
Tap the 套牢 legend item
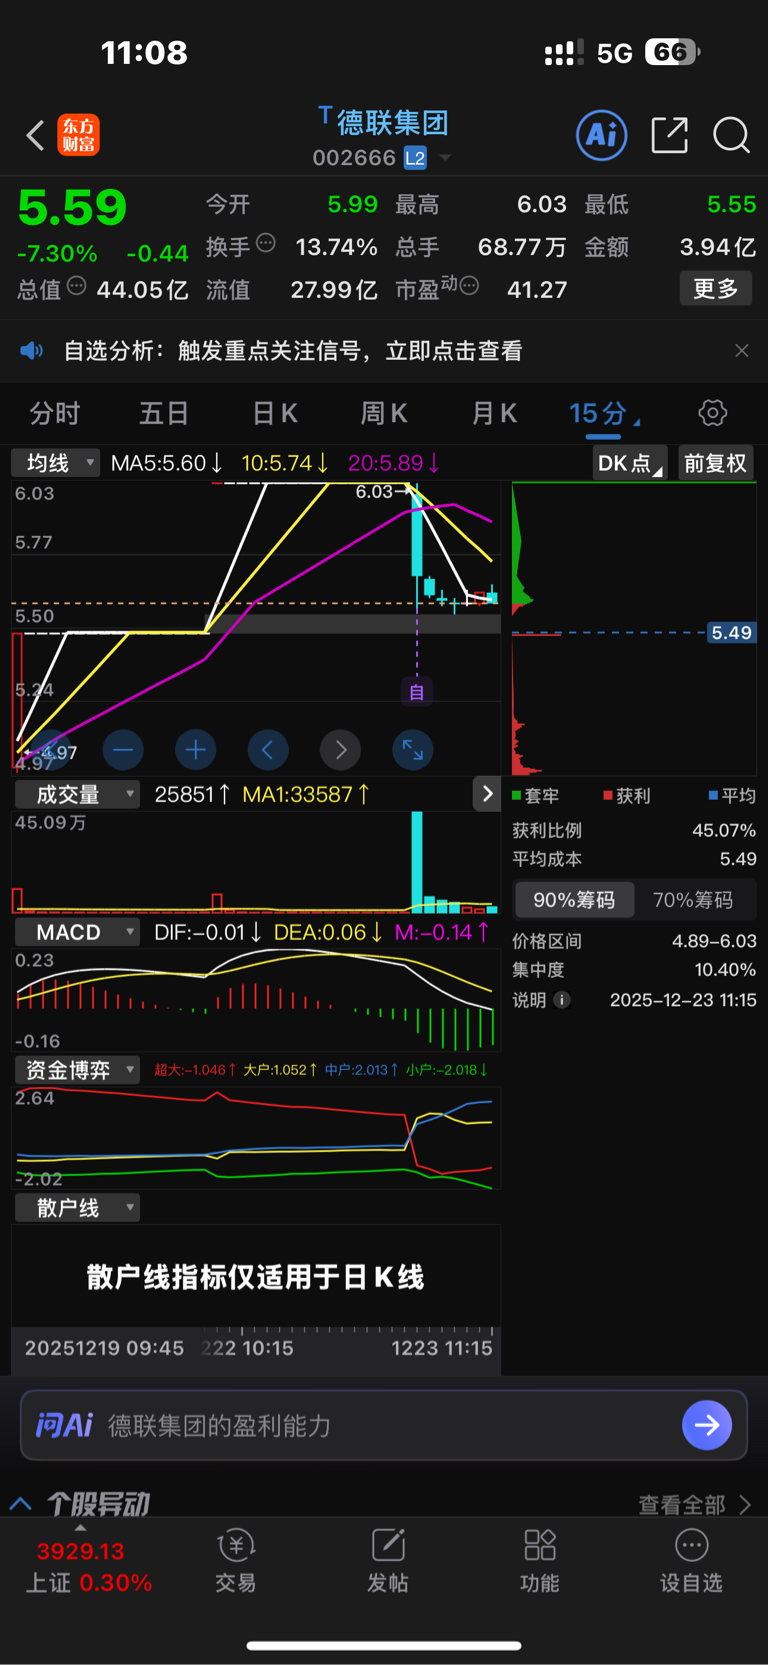pos(536,796)
